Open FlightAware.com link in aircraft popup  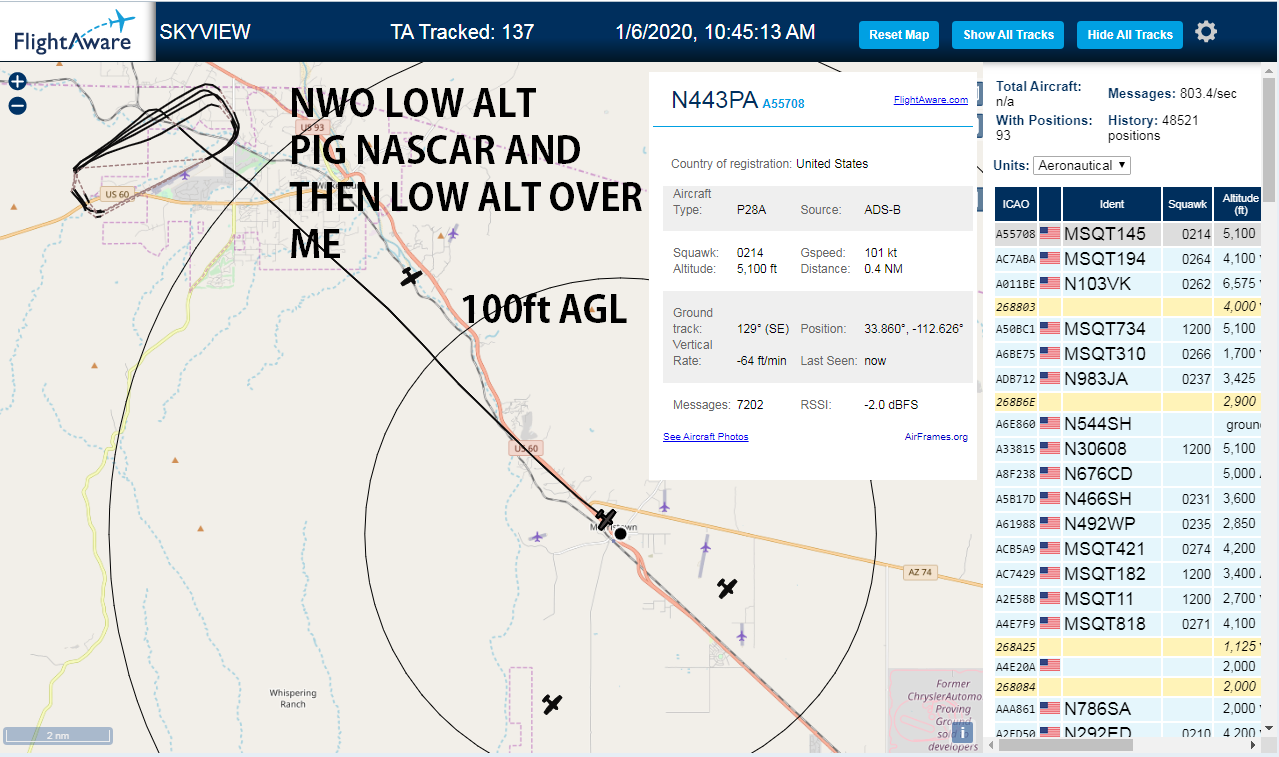point(930,100)
